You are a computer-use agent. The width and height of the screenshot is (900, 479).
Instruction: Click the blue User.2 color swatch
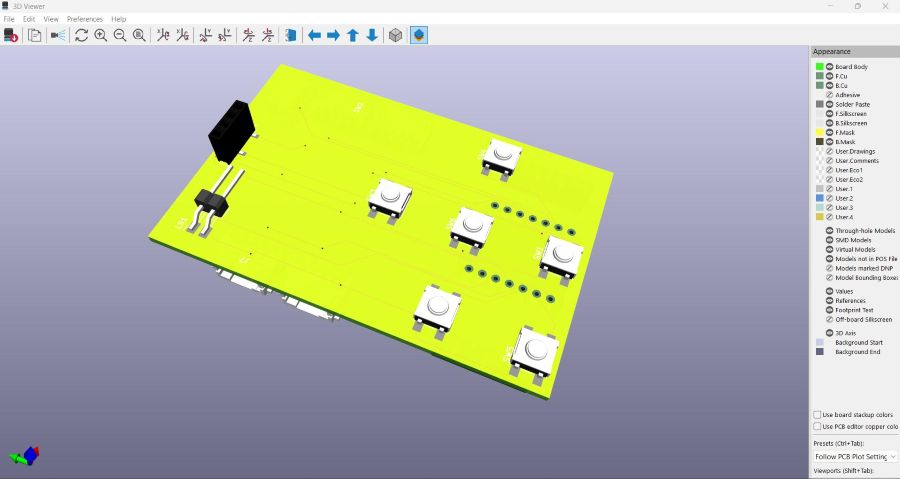click(x=820, y=198)
